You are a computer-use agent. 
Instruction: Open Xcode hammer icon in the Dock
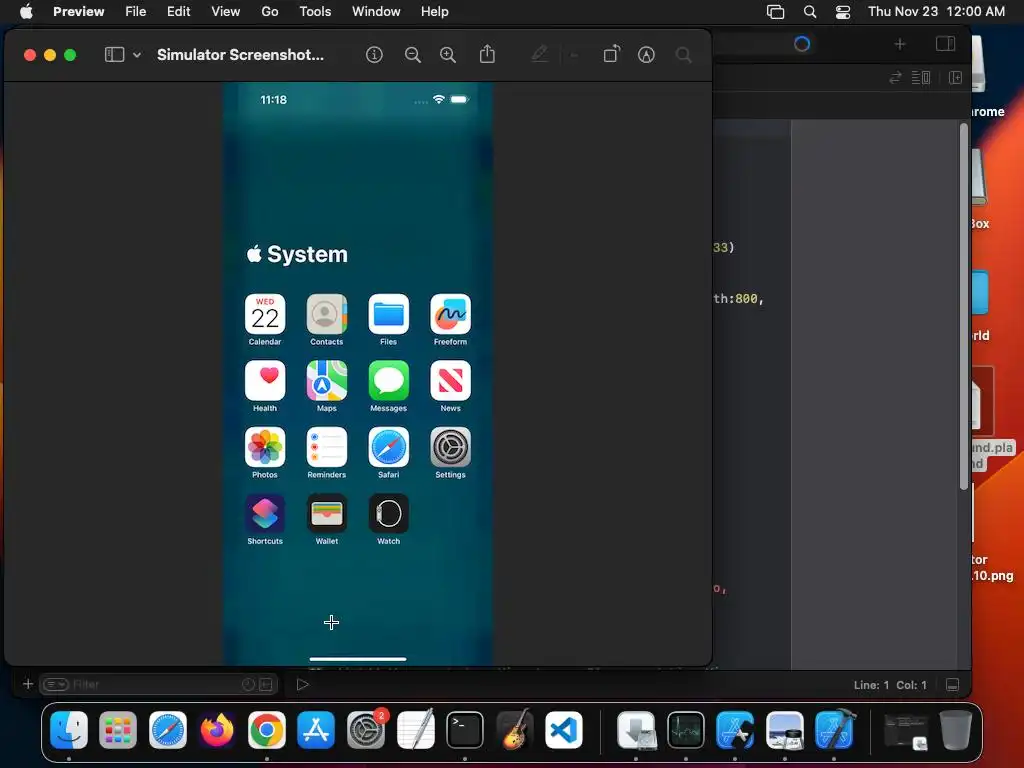pyautogui.click(x=835, y=730)
